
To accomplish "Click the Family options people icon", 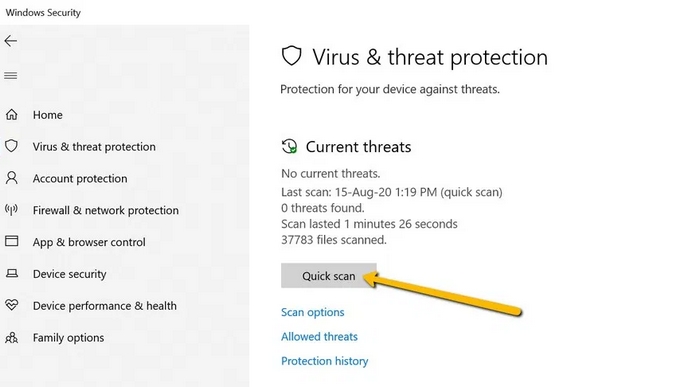I will (12, 337).
